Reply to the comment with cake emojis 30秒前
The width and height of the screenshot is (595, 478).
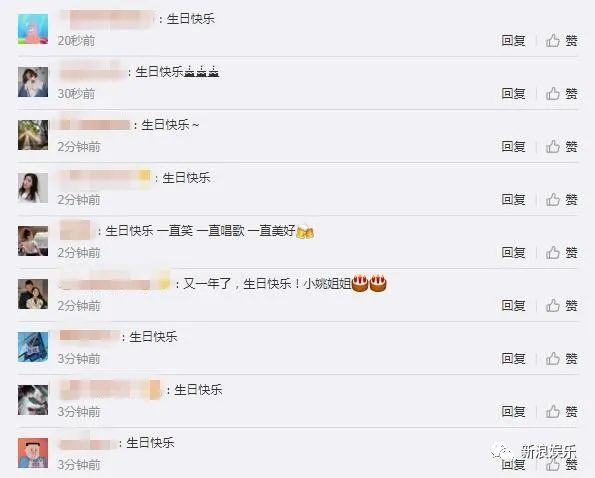[x=513, y=94]
